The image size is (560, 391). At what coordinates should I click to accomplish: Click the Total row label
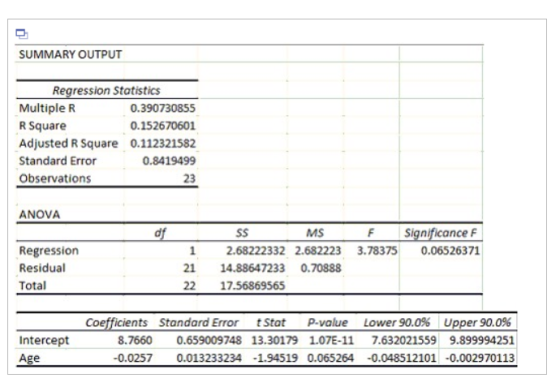click(32, 285)
